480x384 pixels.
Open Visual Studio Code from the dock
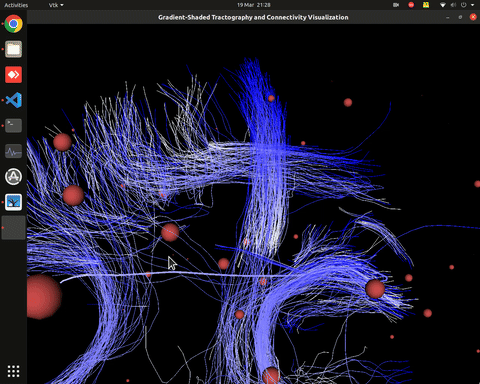pyautogui.click(x=13, y=100)
